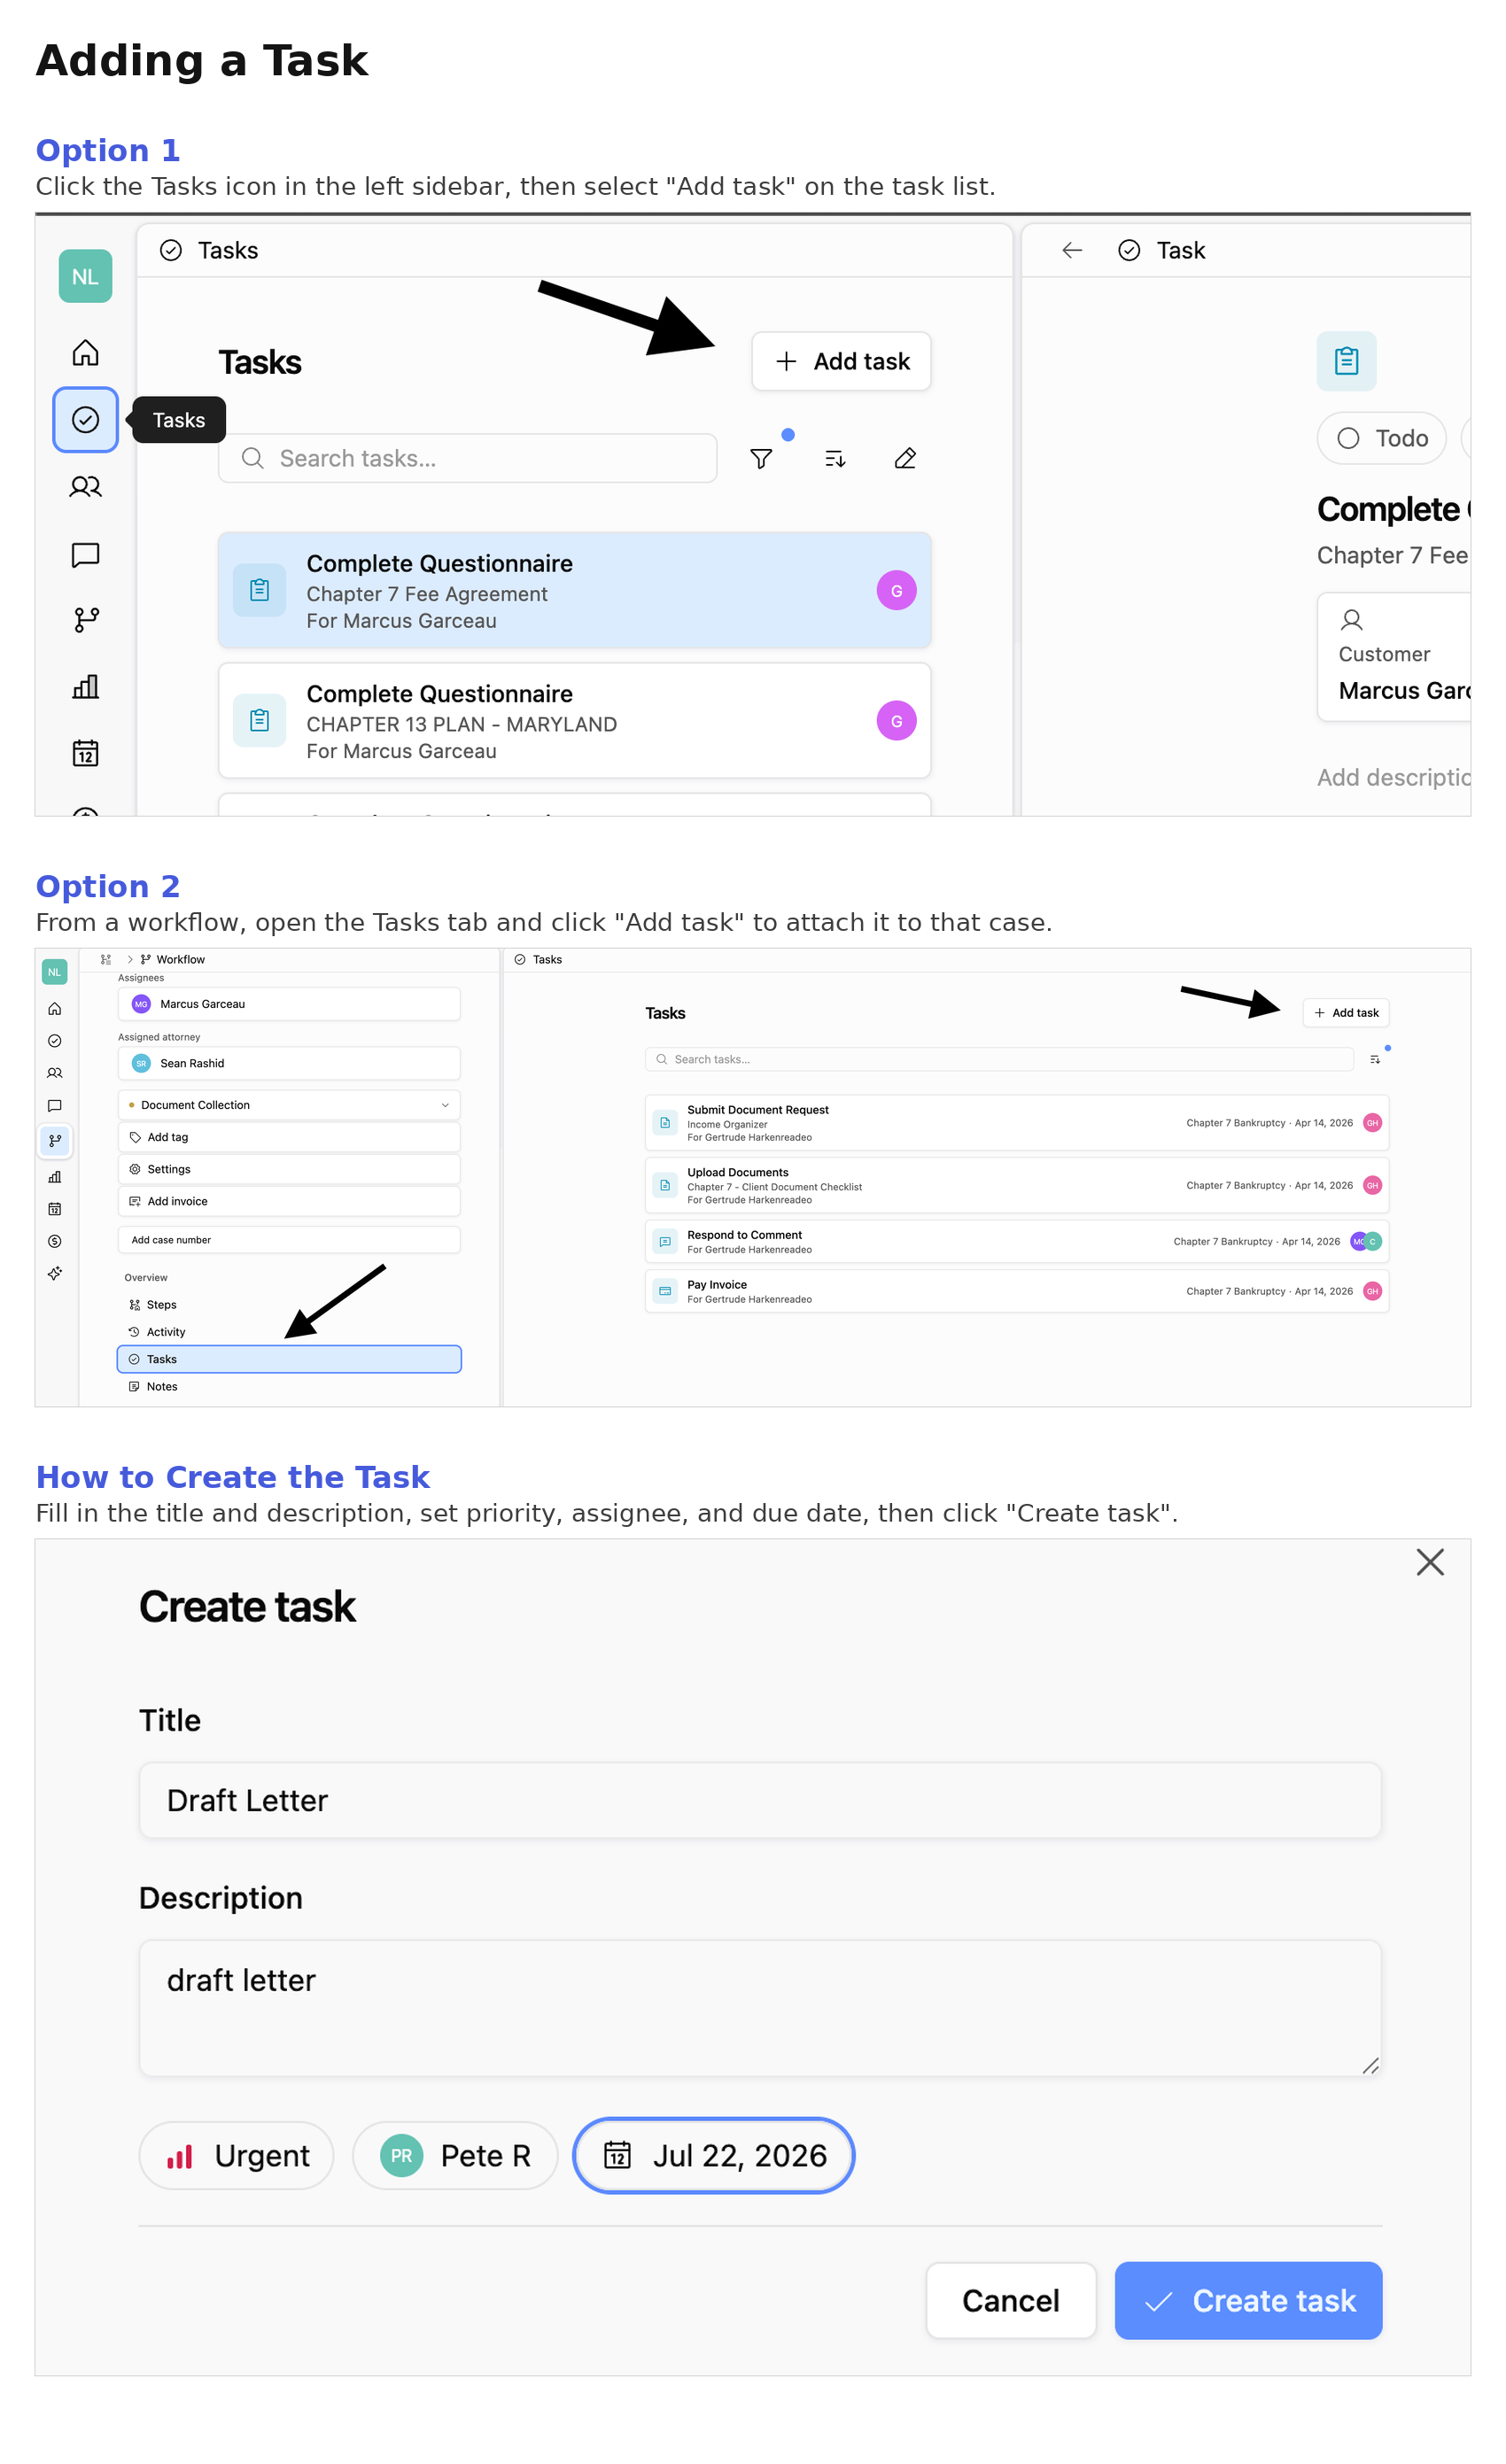The width and height of the screenshot is (1506, 2464).
Task: Click G avatar on Chapter 7 Fee Agreement card
Action: [x=896, y=591]
